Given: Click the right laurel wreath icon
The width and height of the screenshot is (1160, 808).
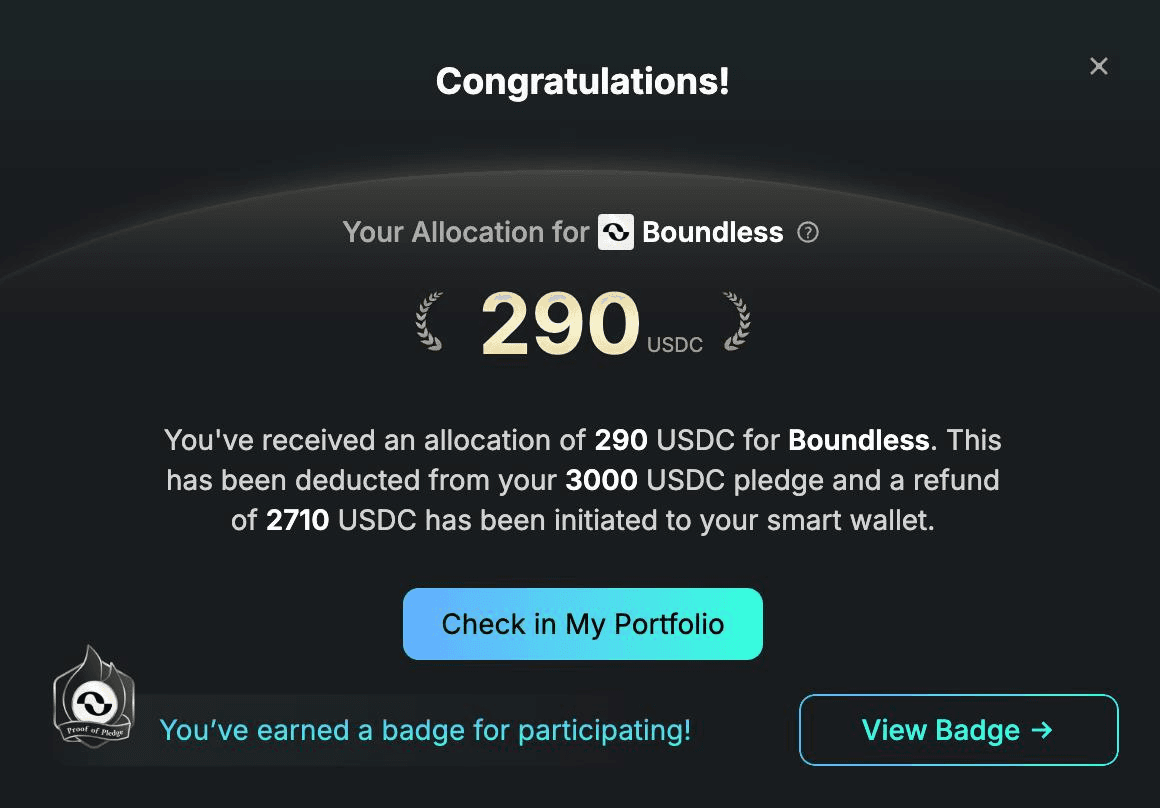Looking at the screenshot, I should (737, 321).
